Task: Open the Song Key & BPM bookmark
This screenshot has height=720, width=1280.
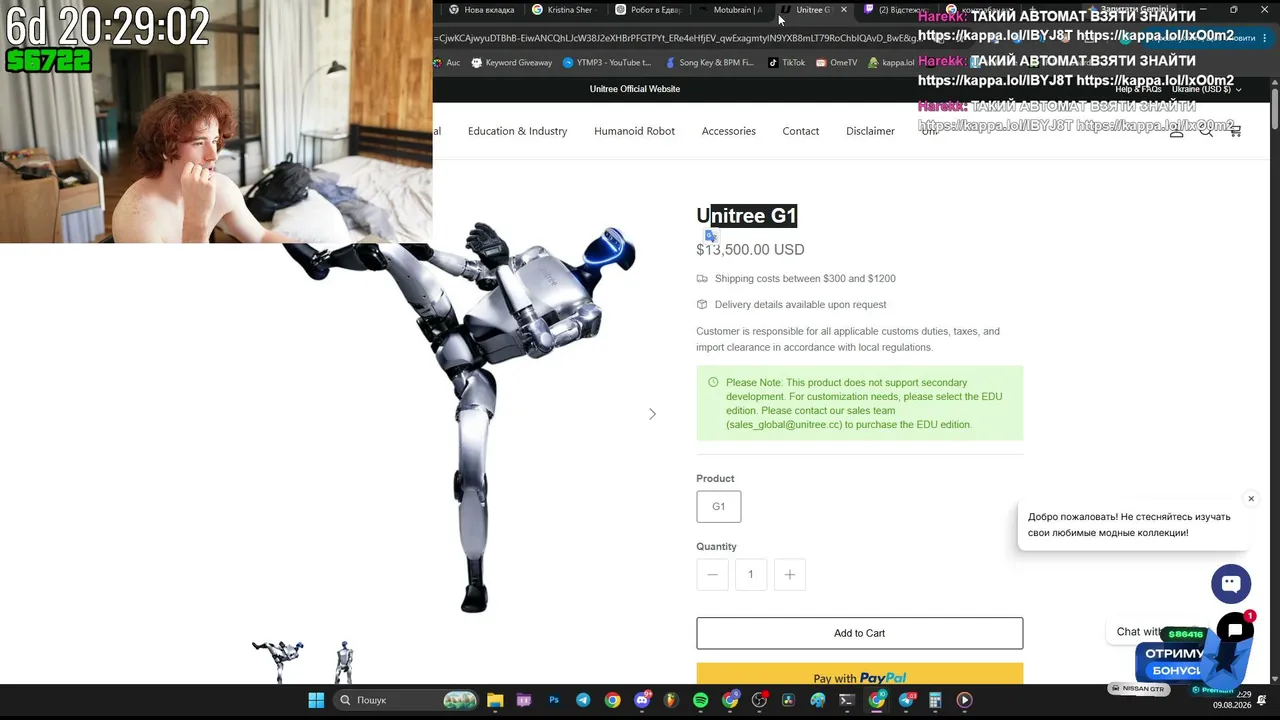Action: 709,62
